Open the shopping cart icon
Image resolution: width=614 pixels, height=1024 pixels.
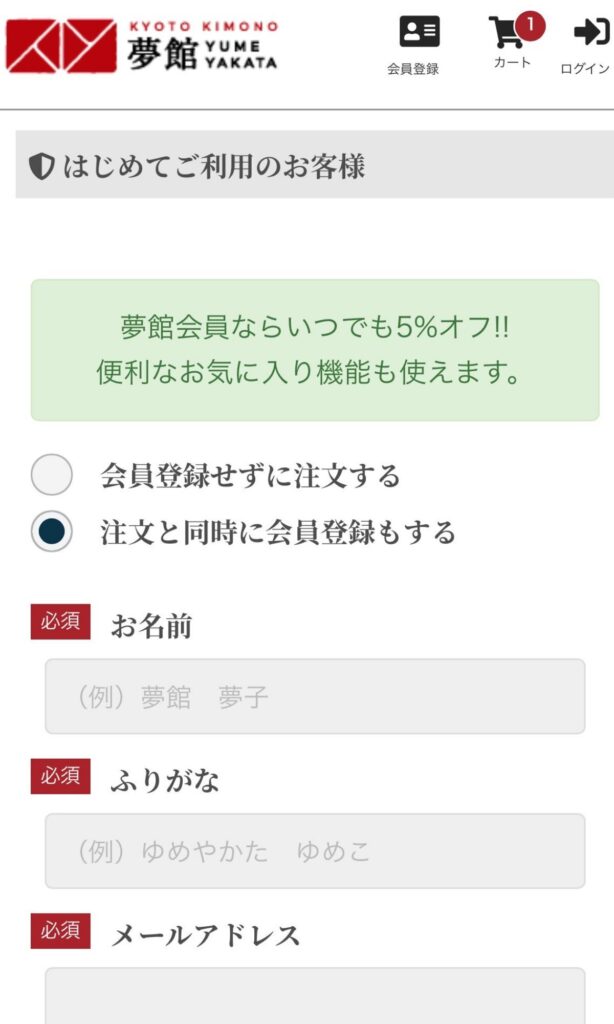coord(507,33)
